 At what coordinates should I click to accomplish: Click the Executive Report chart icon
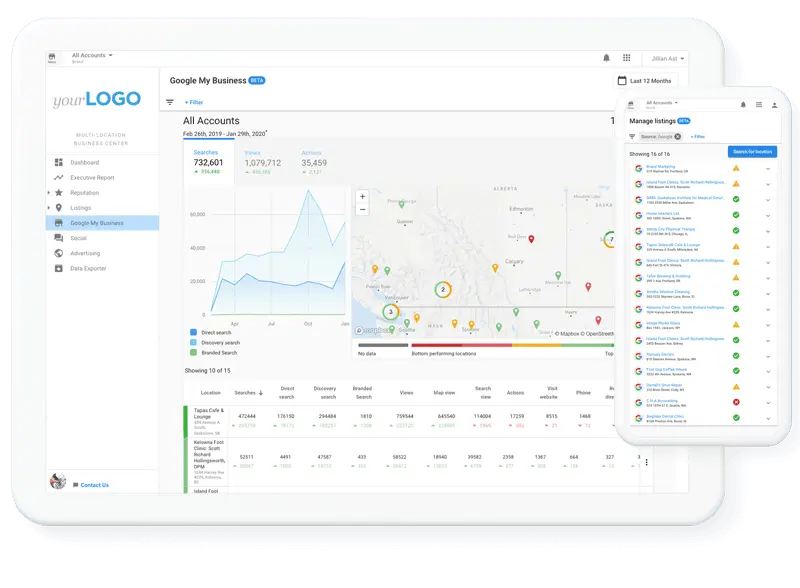(59, 178)
